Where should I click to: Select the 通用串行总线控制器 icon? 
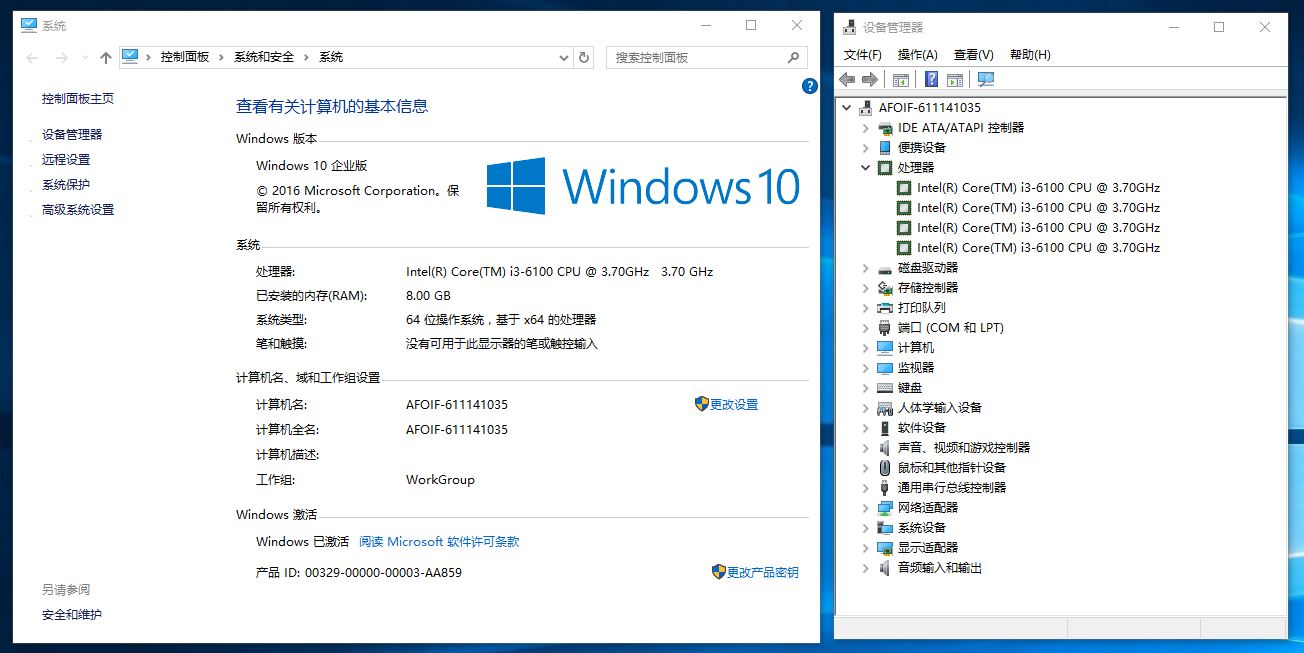(885, 487)
